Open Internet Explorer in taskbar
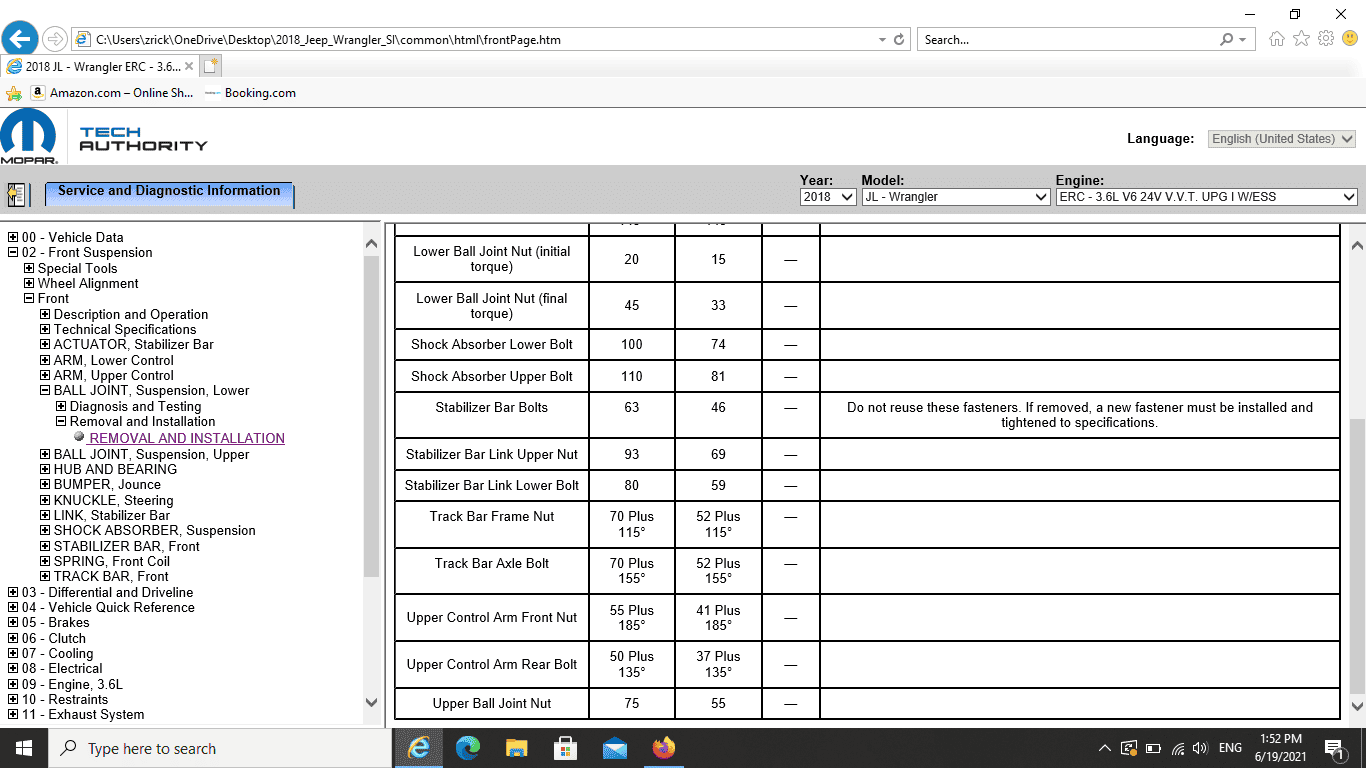This screenshot has width=1366, height=768. tap(420, 748)
